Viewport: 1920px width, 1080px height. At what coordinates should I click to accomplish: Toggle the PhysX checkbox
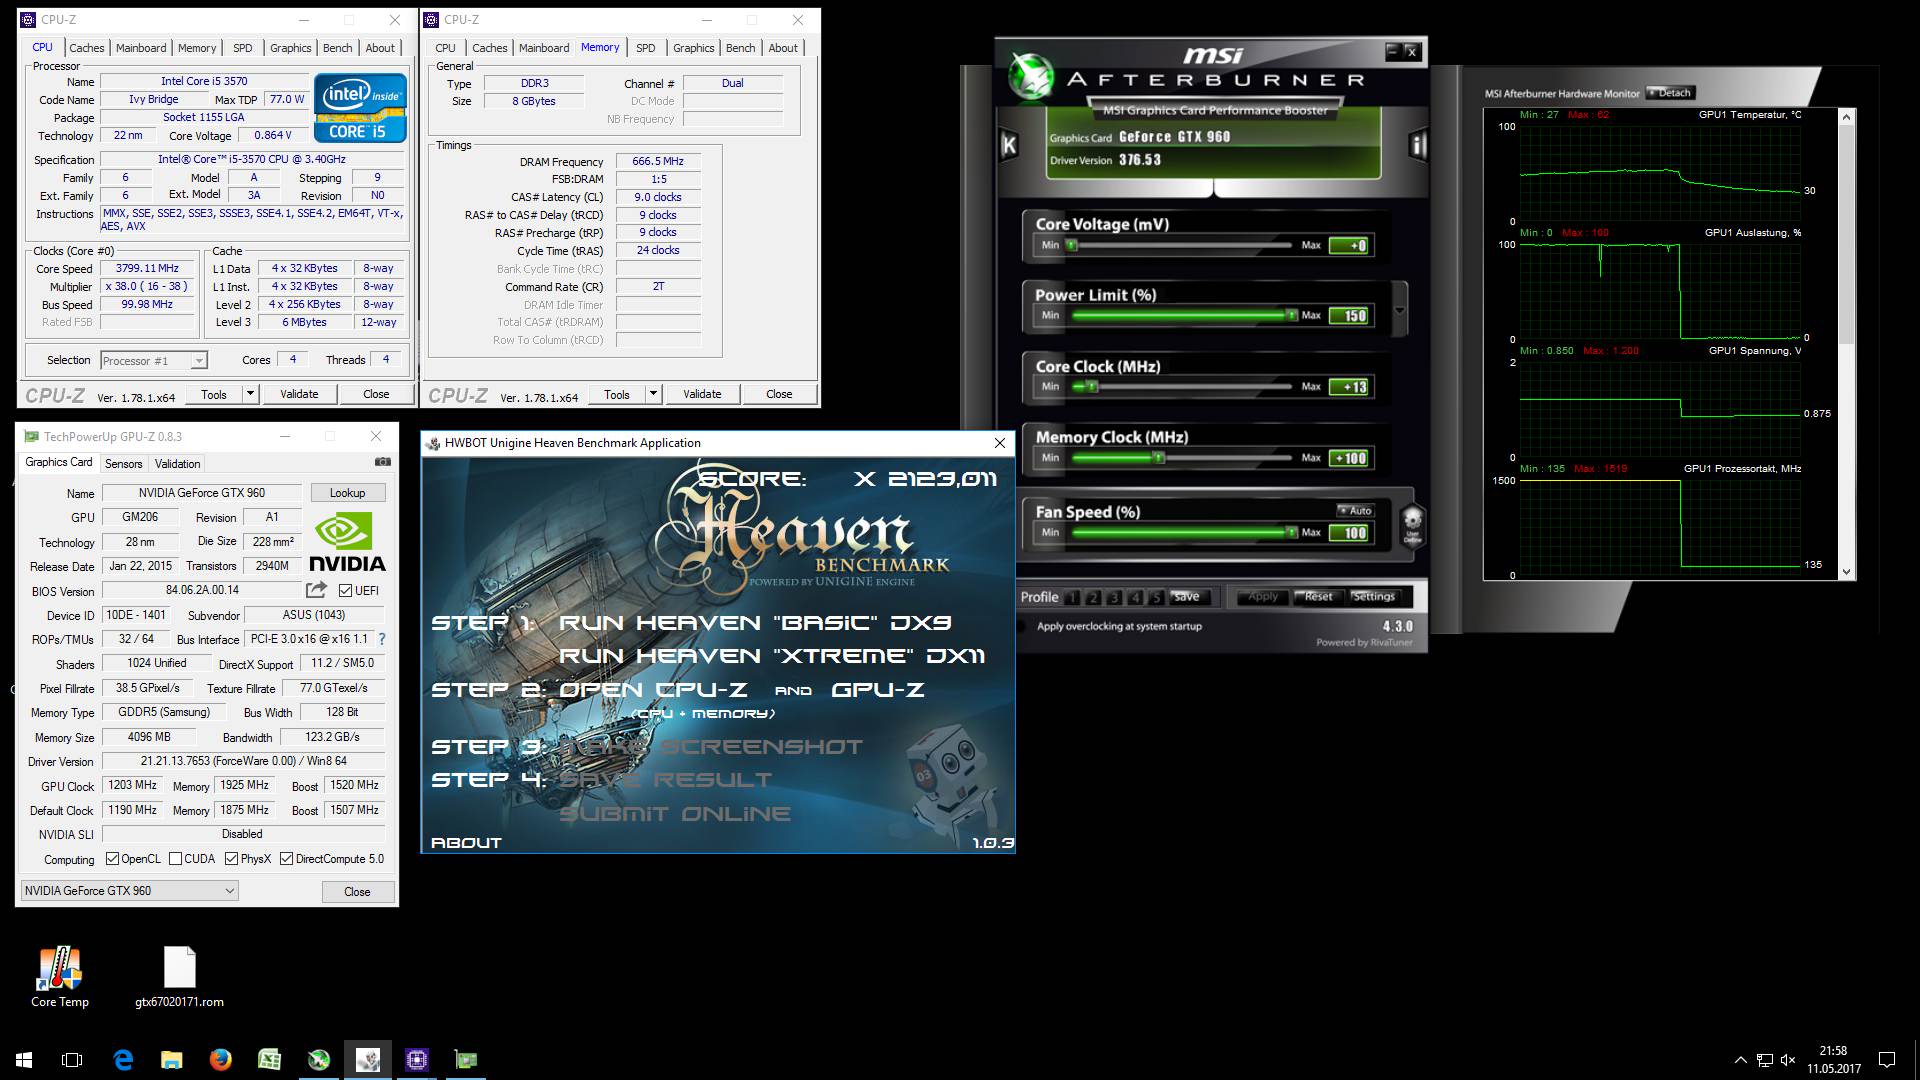pos(232,859)
